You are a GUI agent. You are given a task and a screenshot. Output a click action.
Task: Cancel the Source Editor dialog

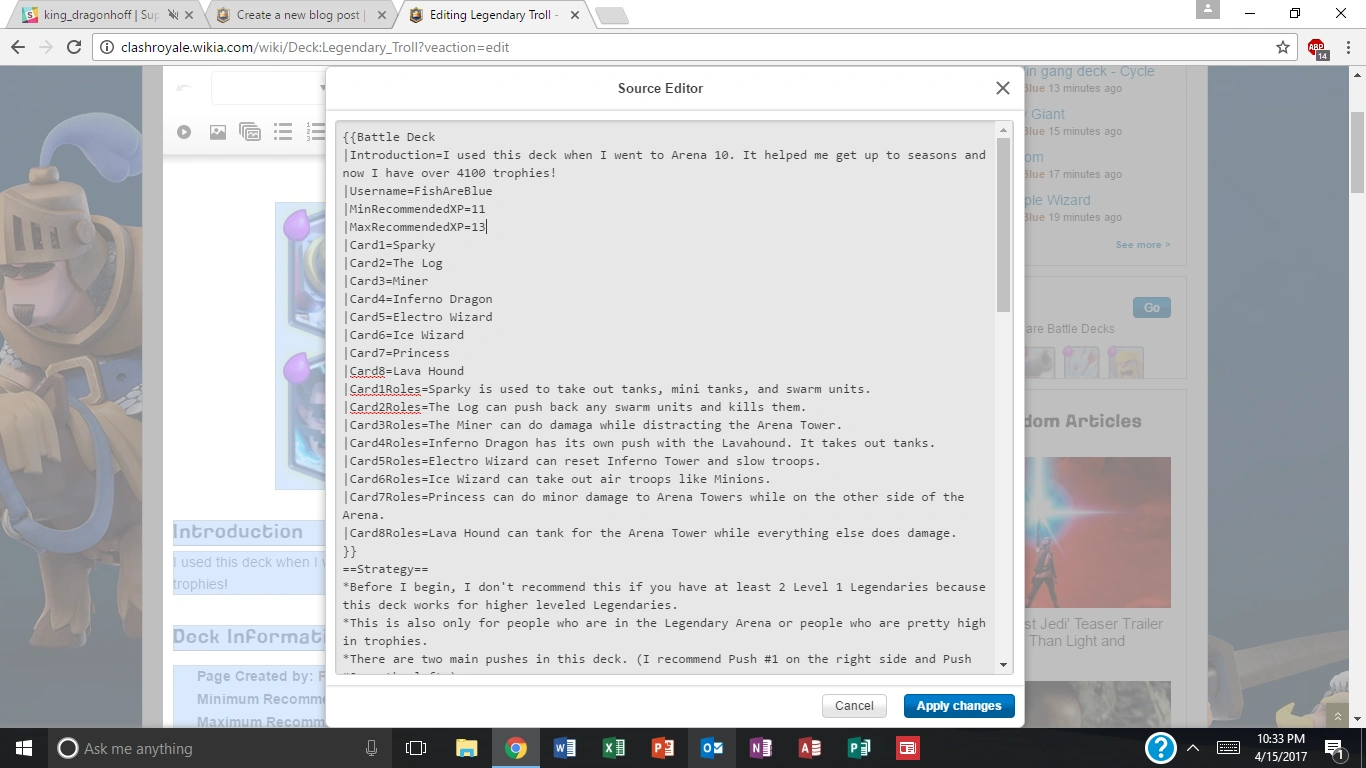pyautogui.click(x=854, y=706)
